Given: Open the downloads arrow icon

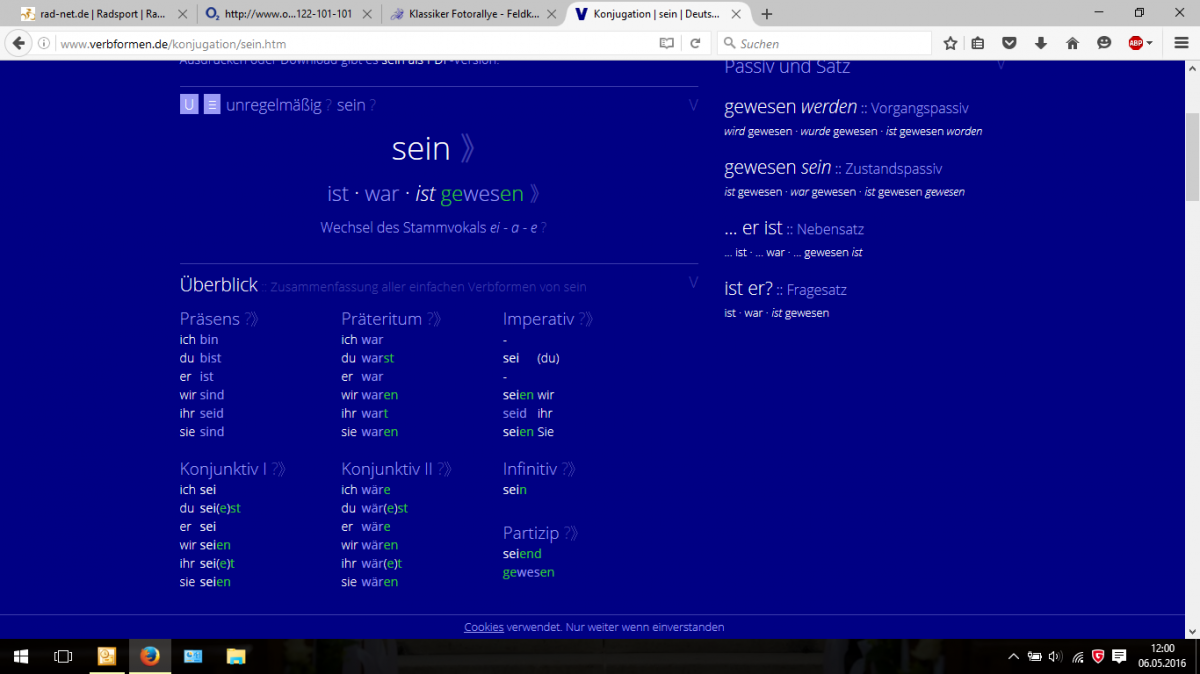Looking at the screenshot, I should point(1041,43).
